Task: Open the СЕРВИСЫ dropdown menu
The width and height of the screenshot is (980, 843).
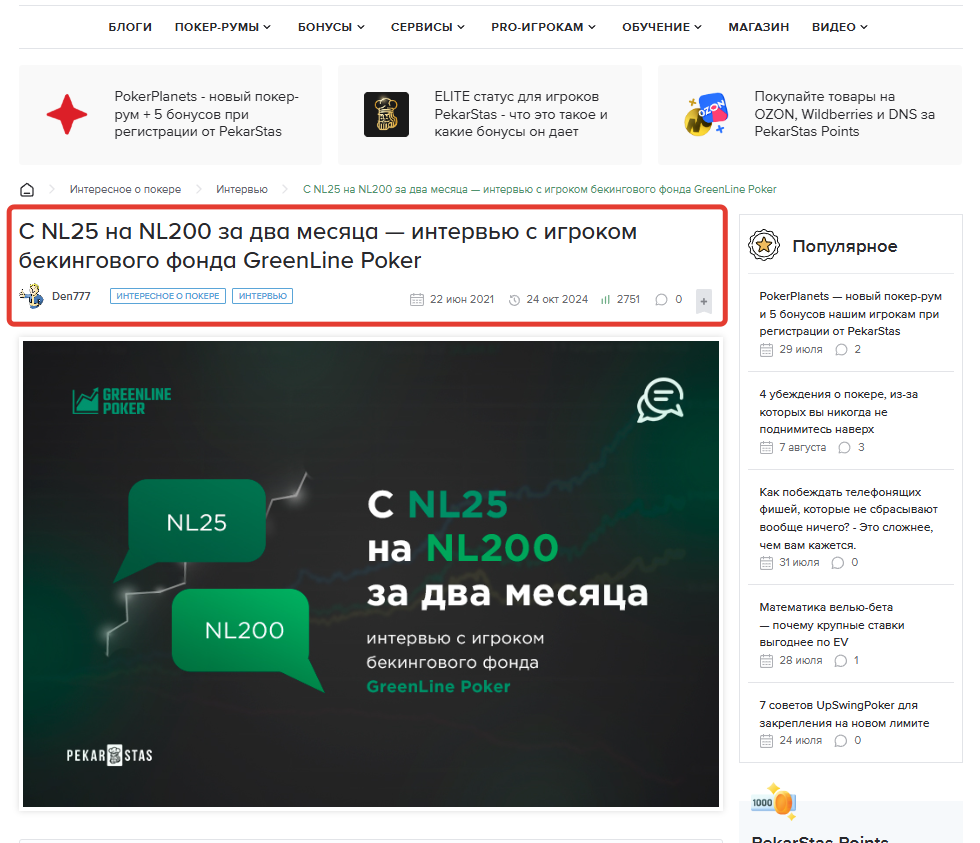Action: click(x=428, y=27)
